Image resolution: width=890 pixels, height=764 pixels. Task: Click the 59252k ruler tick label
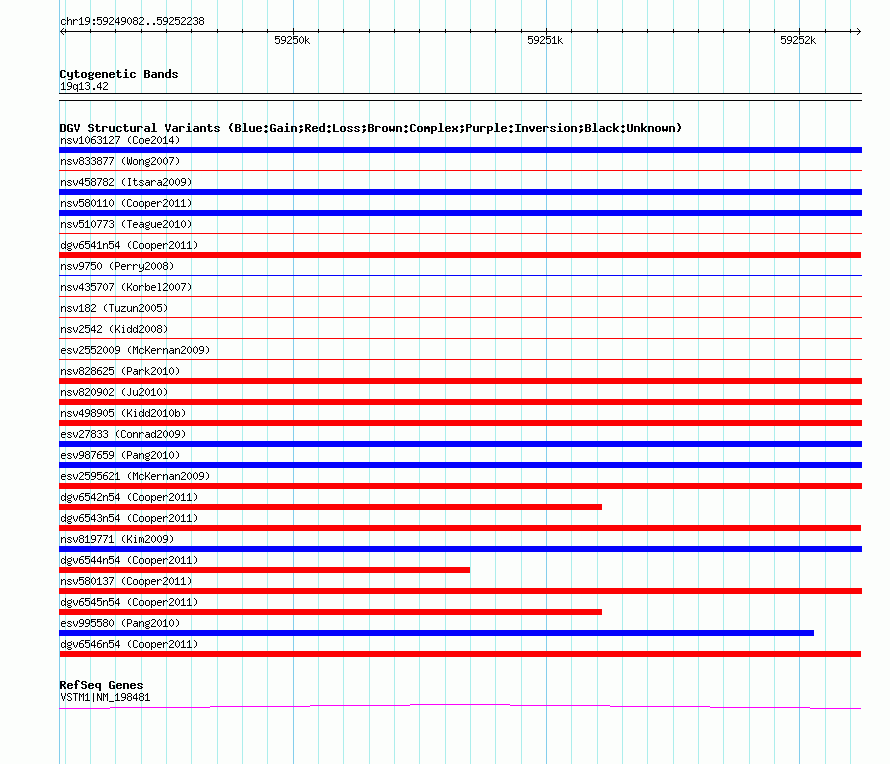798,40
